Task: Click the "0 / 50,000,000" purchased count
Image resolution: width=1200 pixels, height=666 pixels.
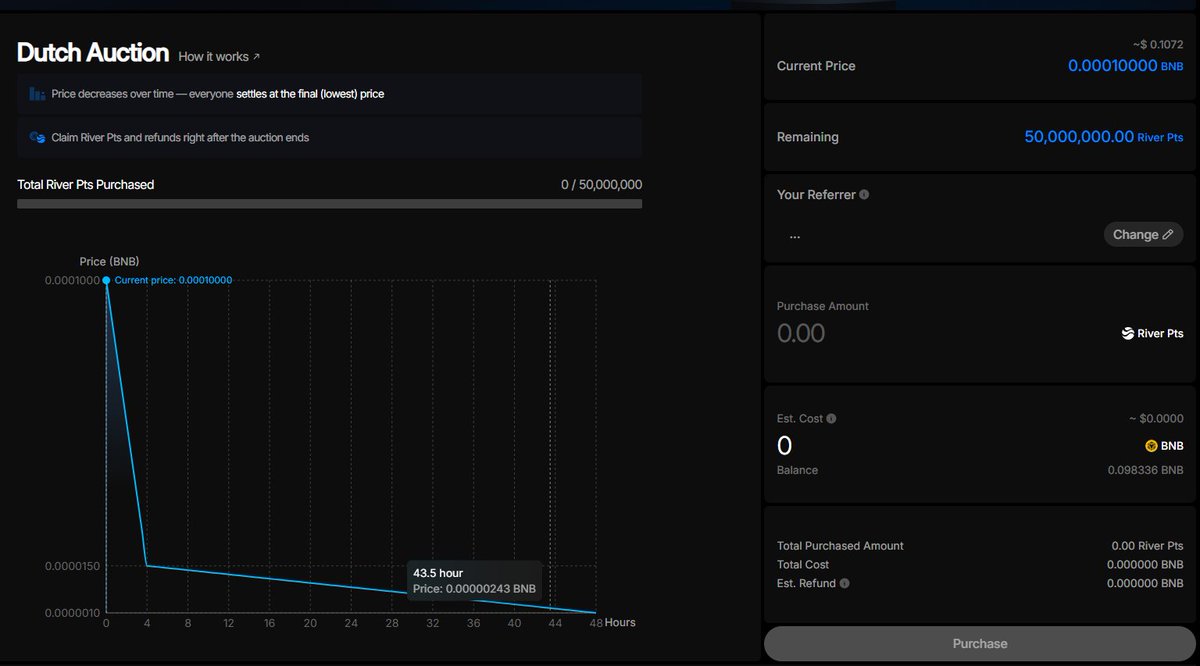Action: coord(602,185)
